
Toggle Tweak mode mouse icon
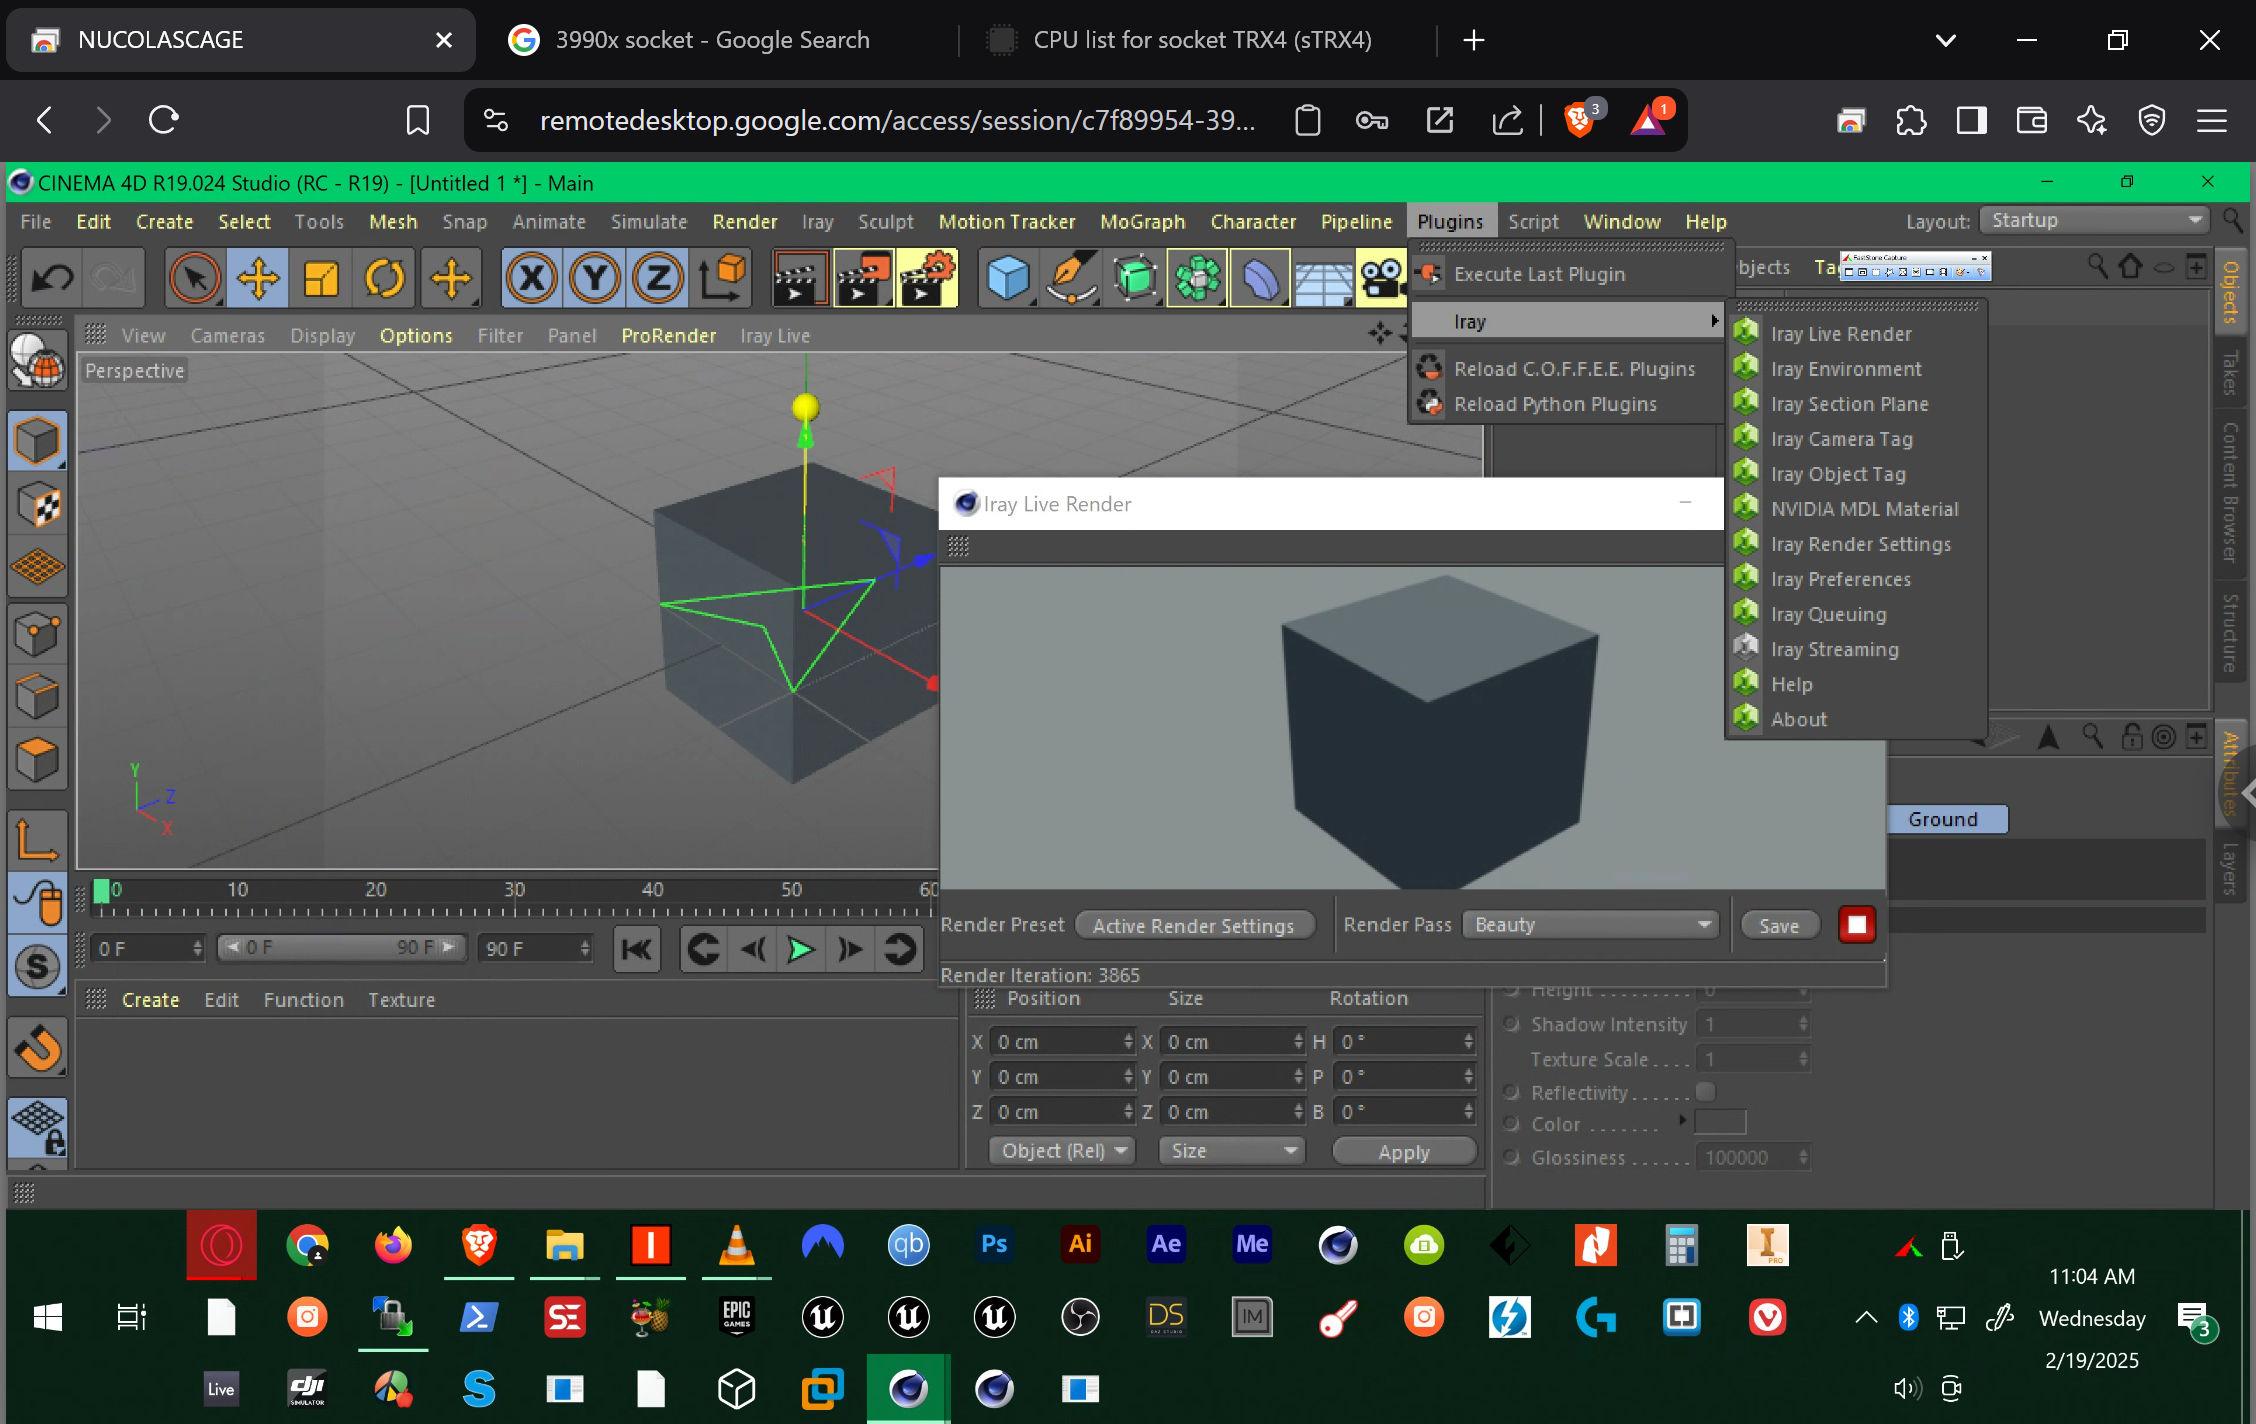tap(38, 902)
